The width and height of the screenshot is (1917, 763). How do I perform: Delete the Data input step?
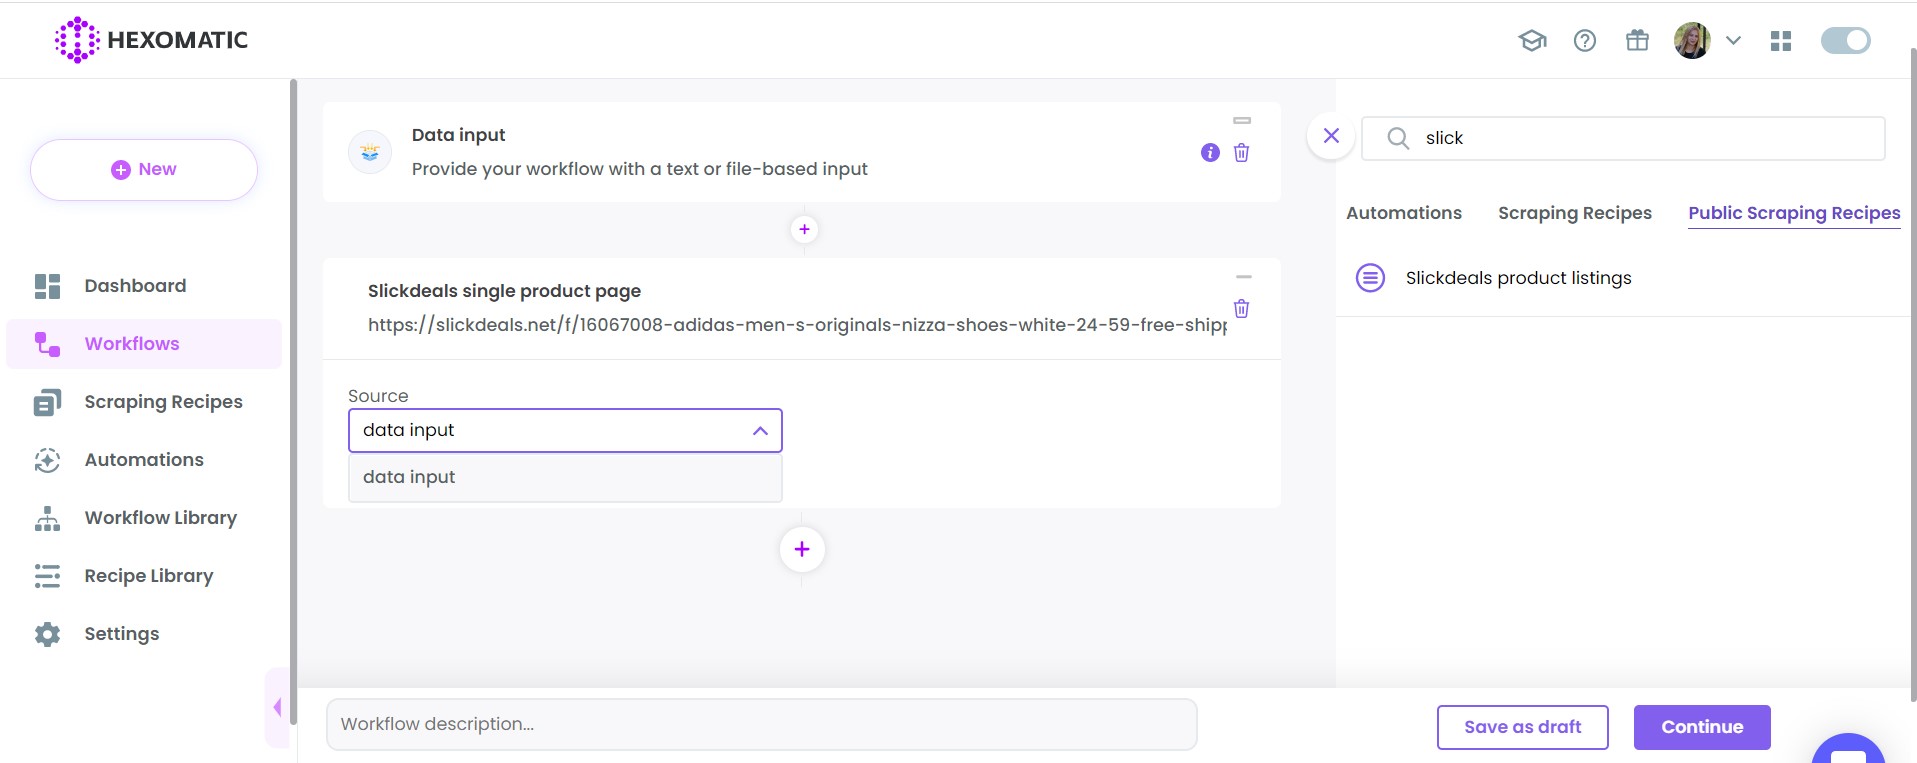[x=1241, y=153]
